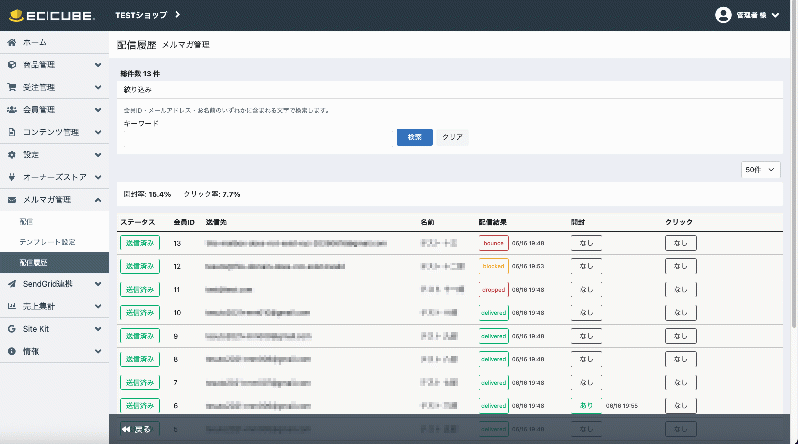The image size is (798, 444).
Task: Expand the コンテンツ管理 menu chevron
Action: [98, 132]
